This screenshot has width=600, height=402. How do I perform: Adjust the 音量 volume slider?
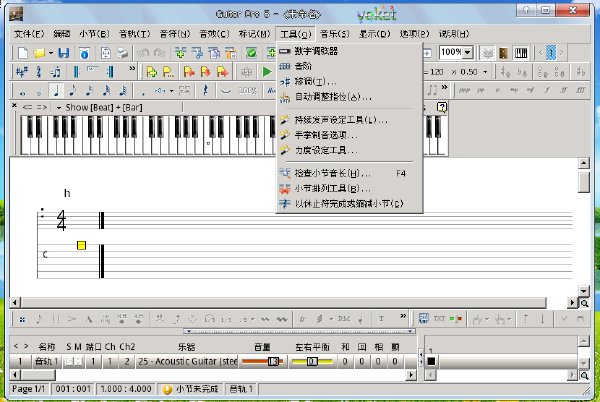[x=262, y=361]
